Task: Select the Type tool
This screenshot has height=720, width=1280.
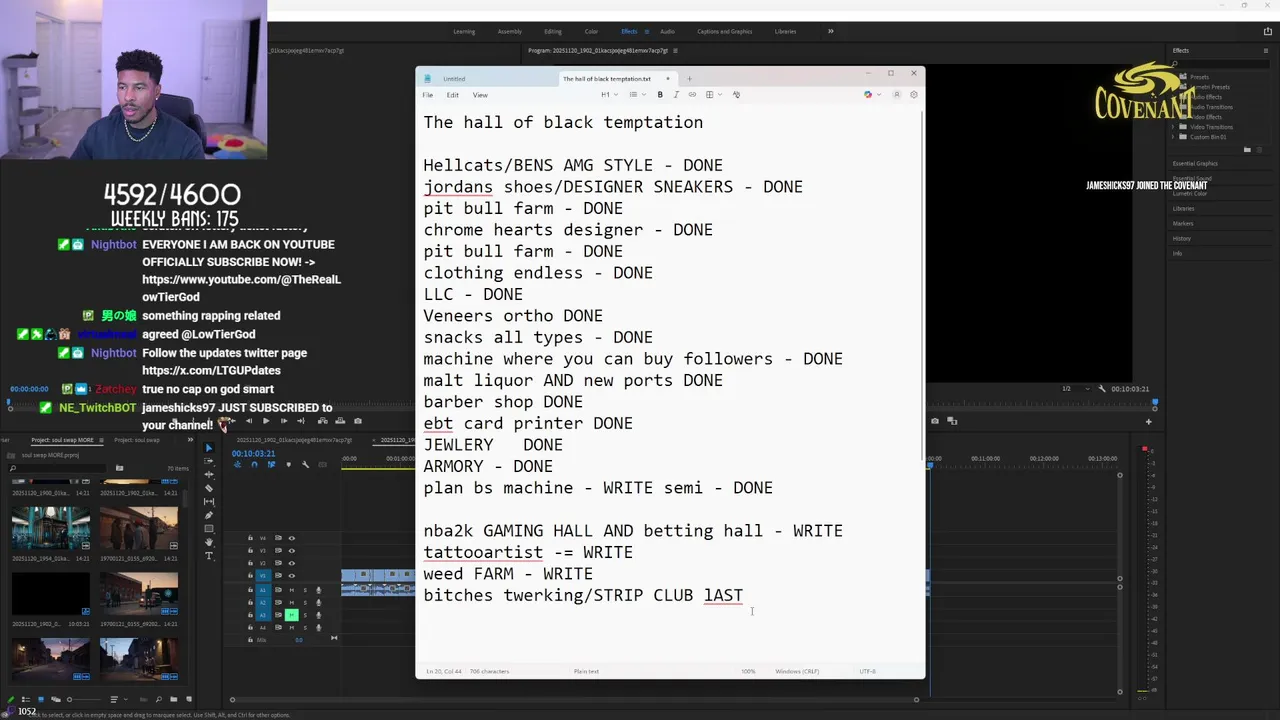Action: point(209,556)
